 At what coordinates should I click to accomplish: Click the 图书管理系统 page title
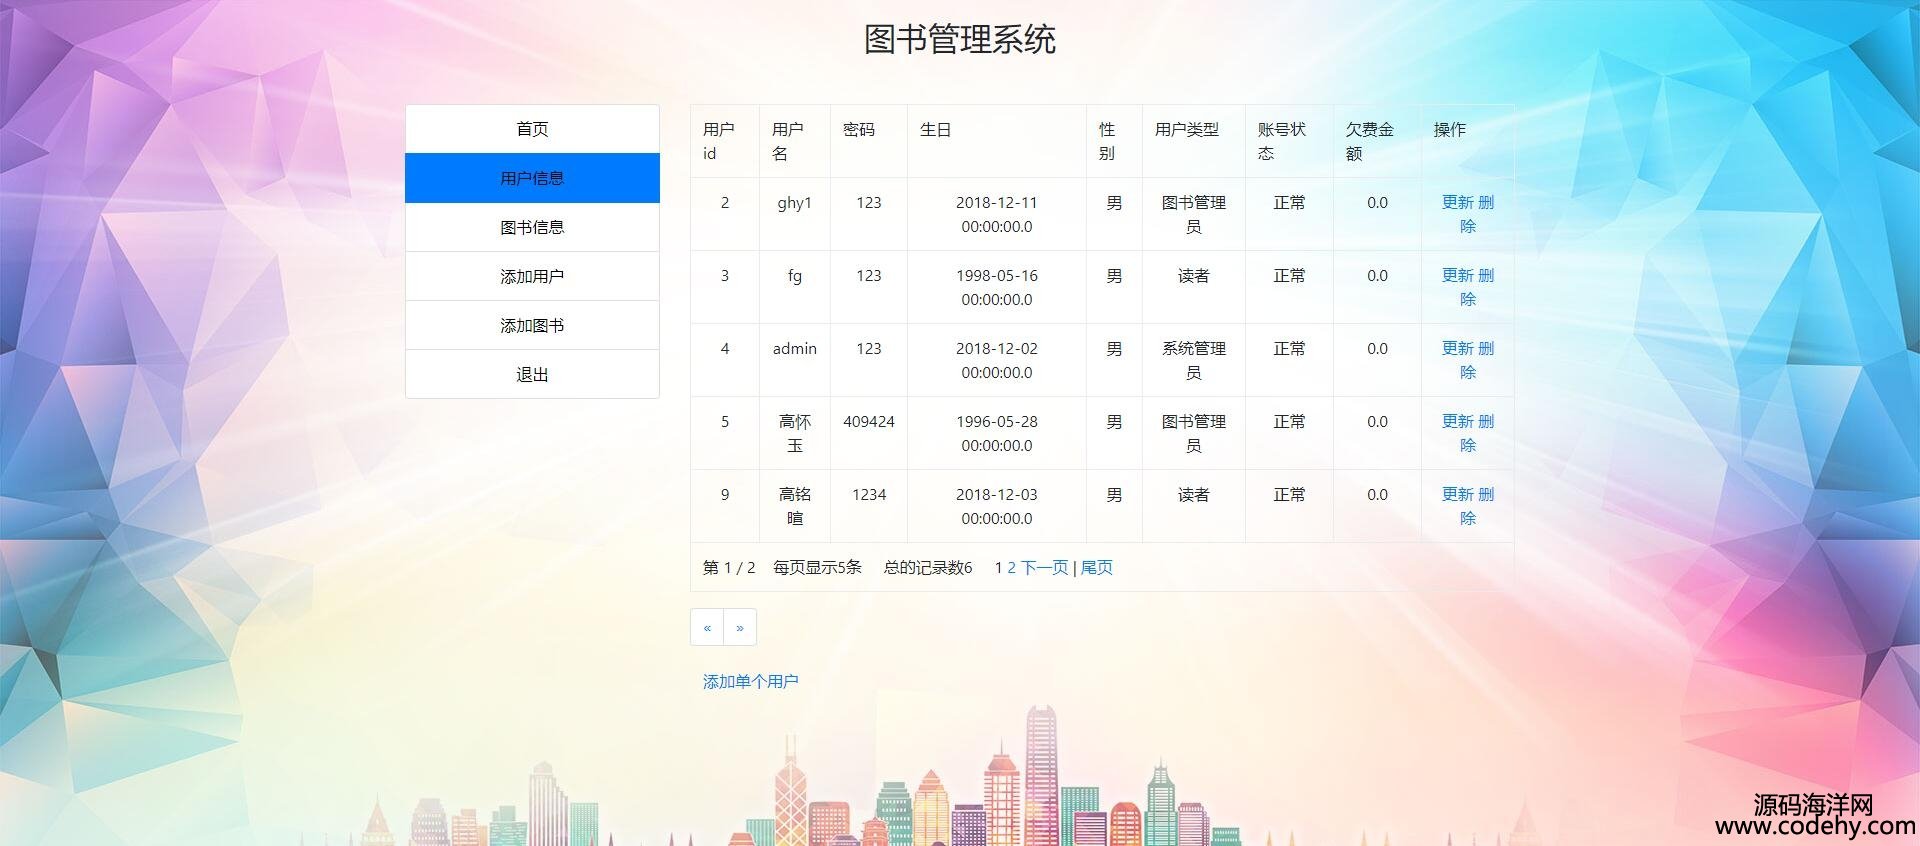coord(960,40)
